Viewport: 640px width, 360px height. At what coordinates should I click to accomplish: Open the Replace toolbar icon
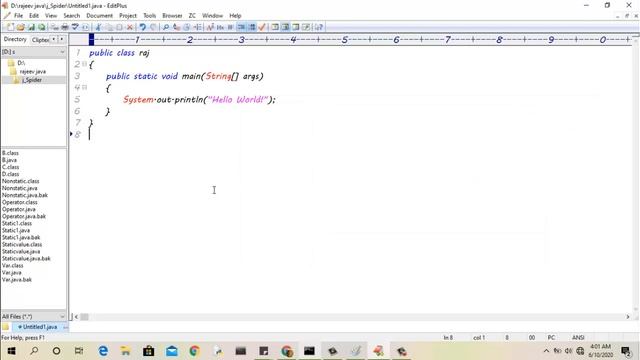pyautogui.click(x=176, y=27)
